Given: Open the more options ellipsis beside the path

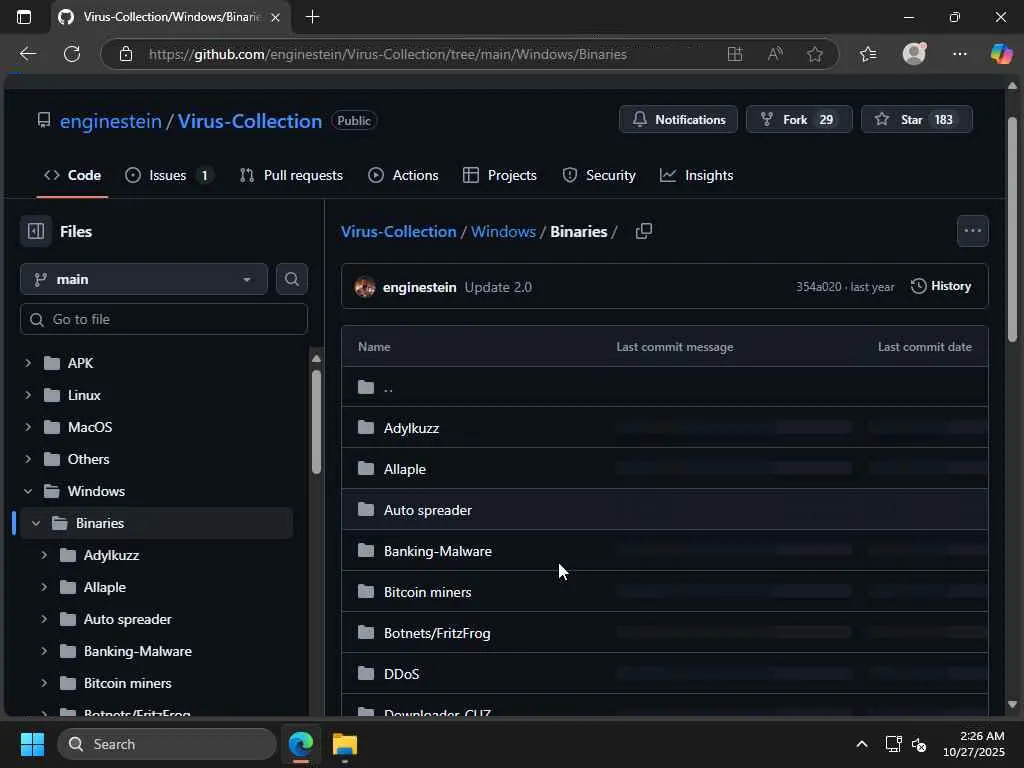Looking at the screenshot, I should (972, 231).
